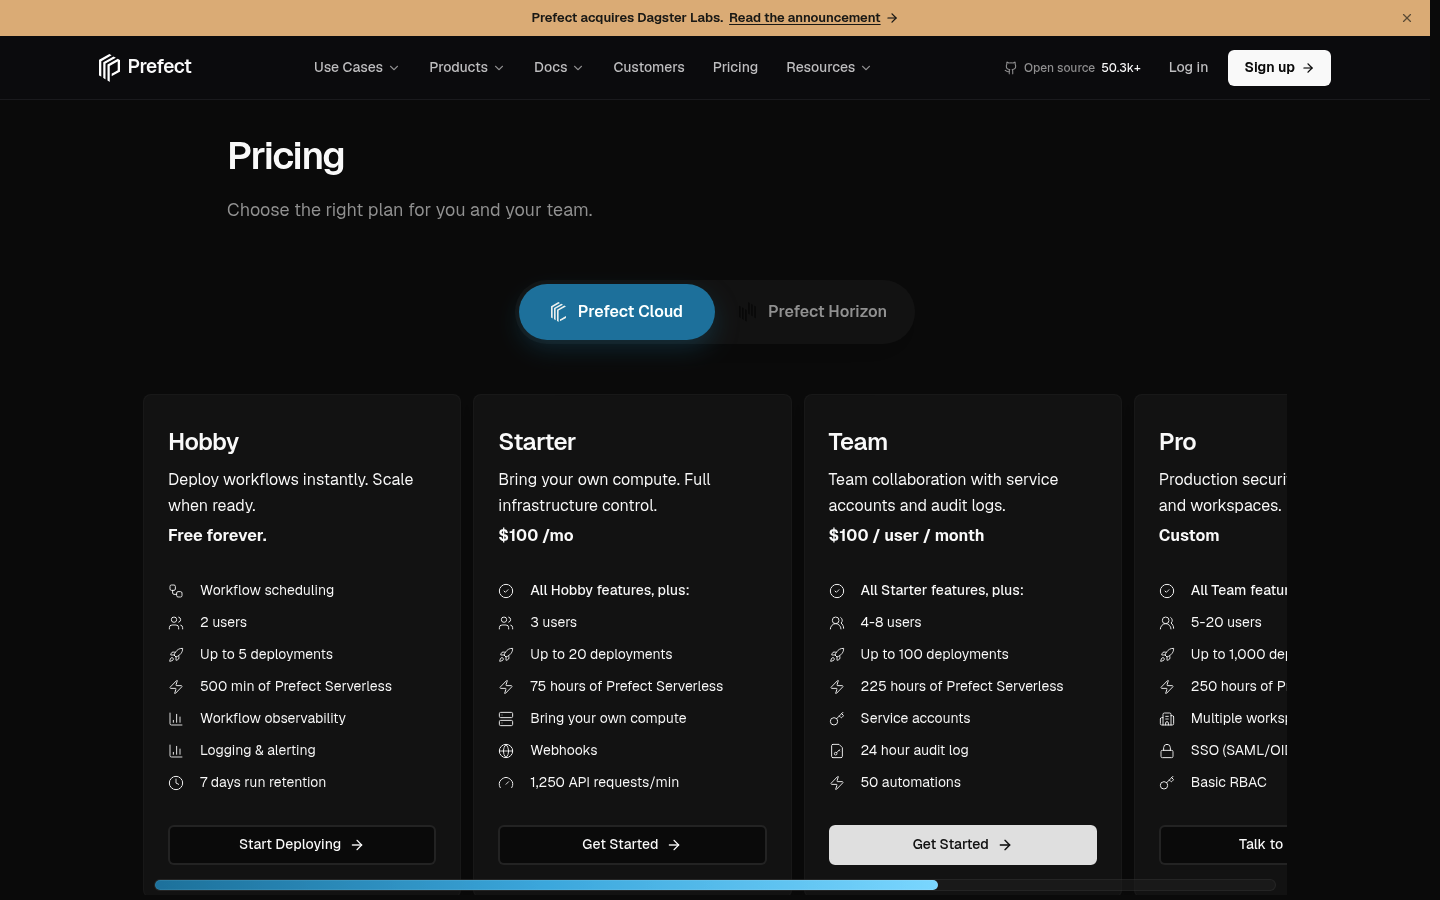Expand the Use Cases menu
Screen dimensions: 1440x900
[x=356, y=67]
